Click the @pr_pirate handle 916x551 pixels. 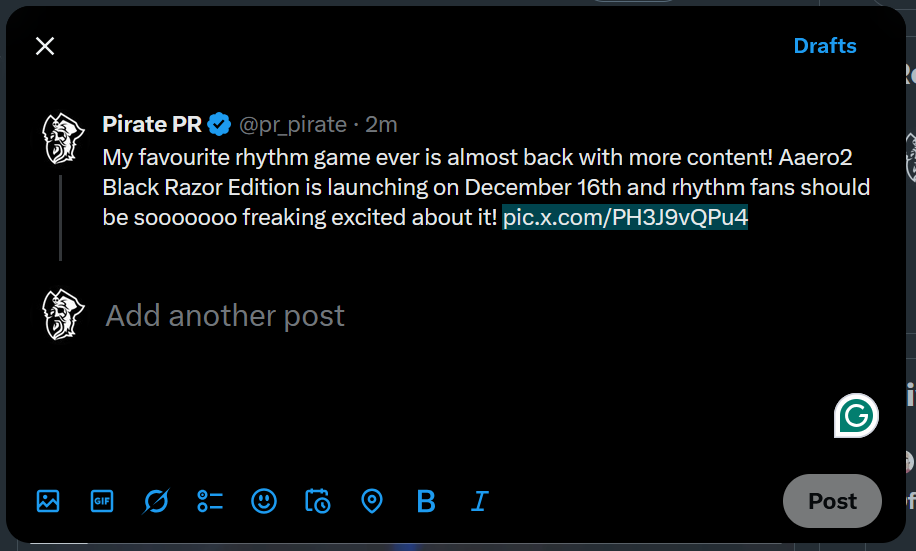coord(292,125)
